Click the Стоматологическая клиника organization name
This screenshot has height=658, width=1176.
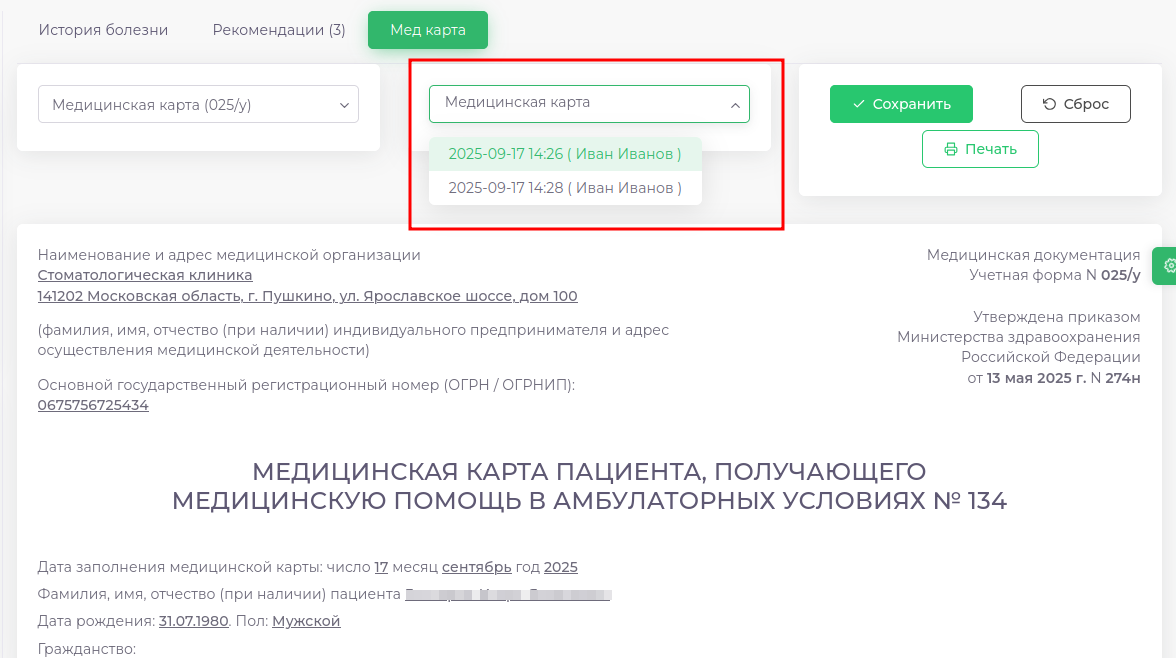click(145, 275)
